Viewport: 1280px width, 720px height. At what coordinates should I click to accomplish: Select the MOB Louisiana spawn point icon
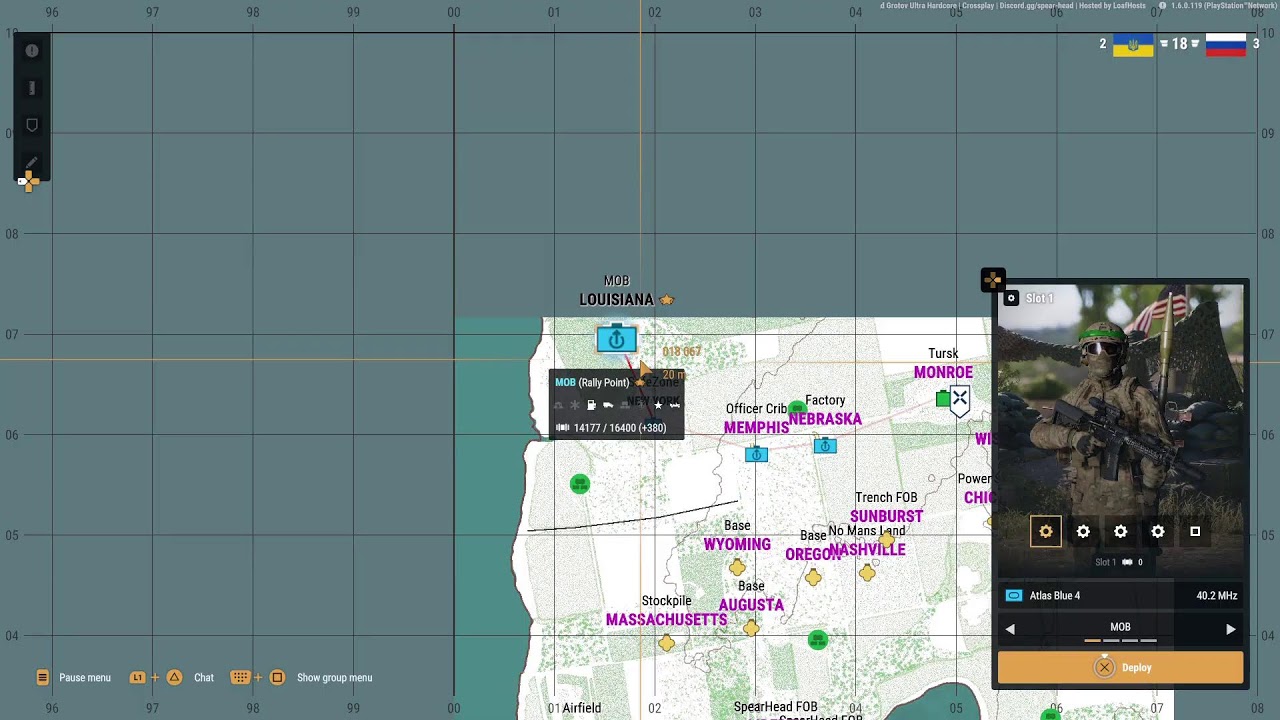tap(617, 339)
